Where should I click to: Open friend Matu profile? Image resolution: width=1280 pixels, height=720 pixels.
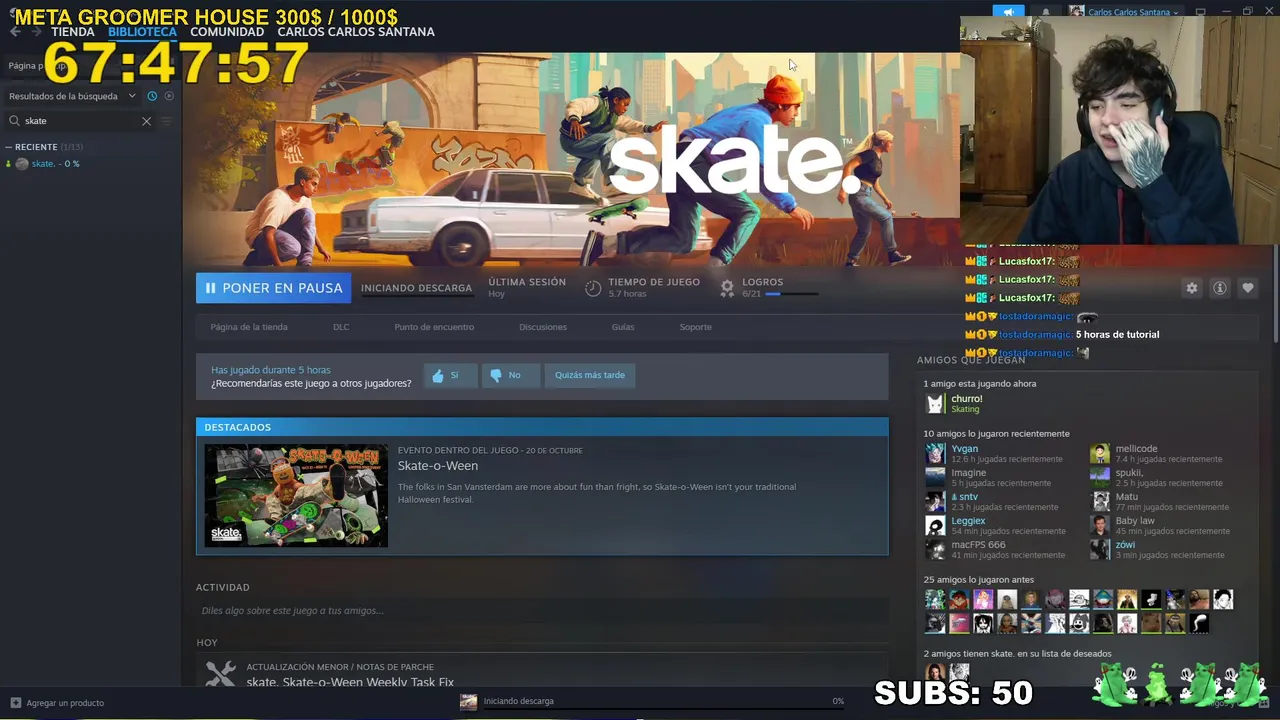click(1126, 497)
